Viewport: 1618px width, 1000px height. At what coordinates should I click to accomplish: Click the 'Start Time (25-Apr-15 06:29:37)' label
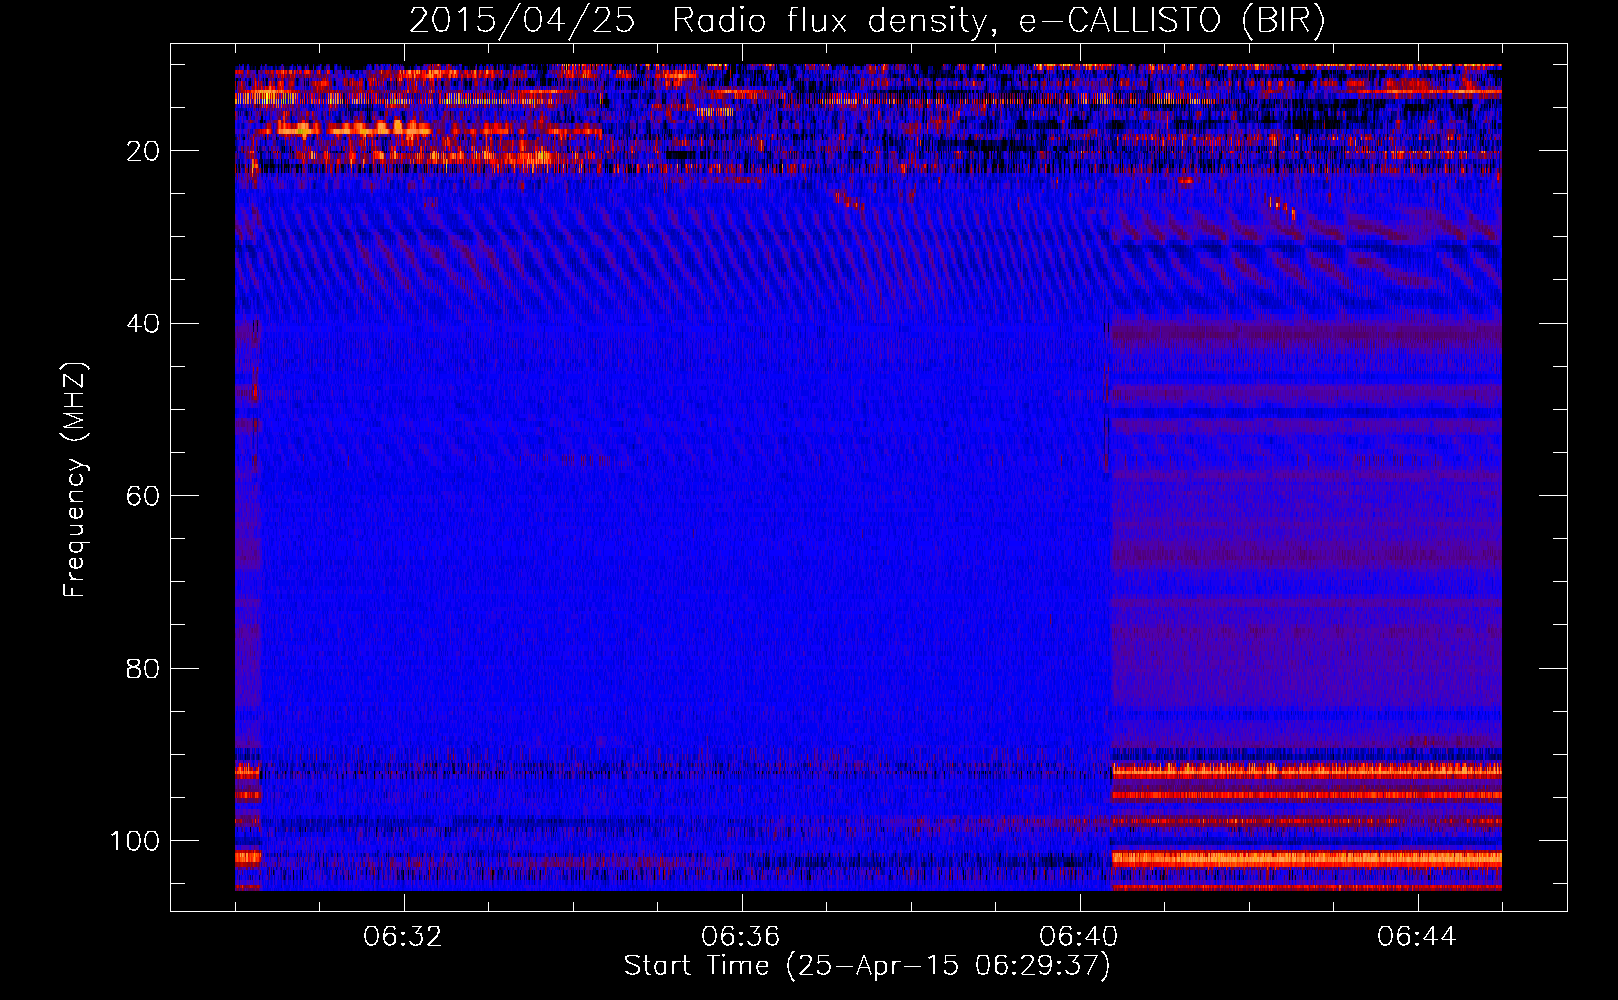(867, 966)
